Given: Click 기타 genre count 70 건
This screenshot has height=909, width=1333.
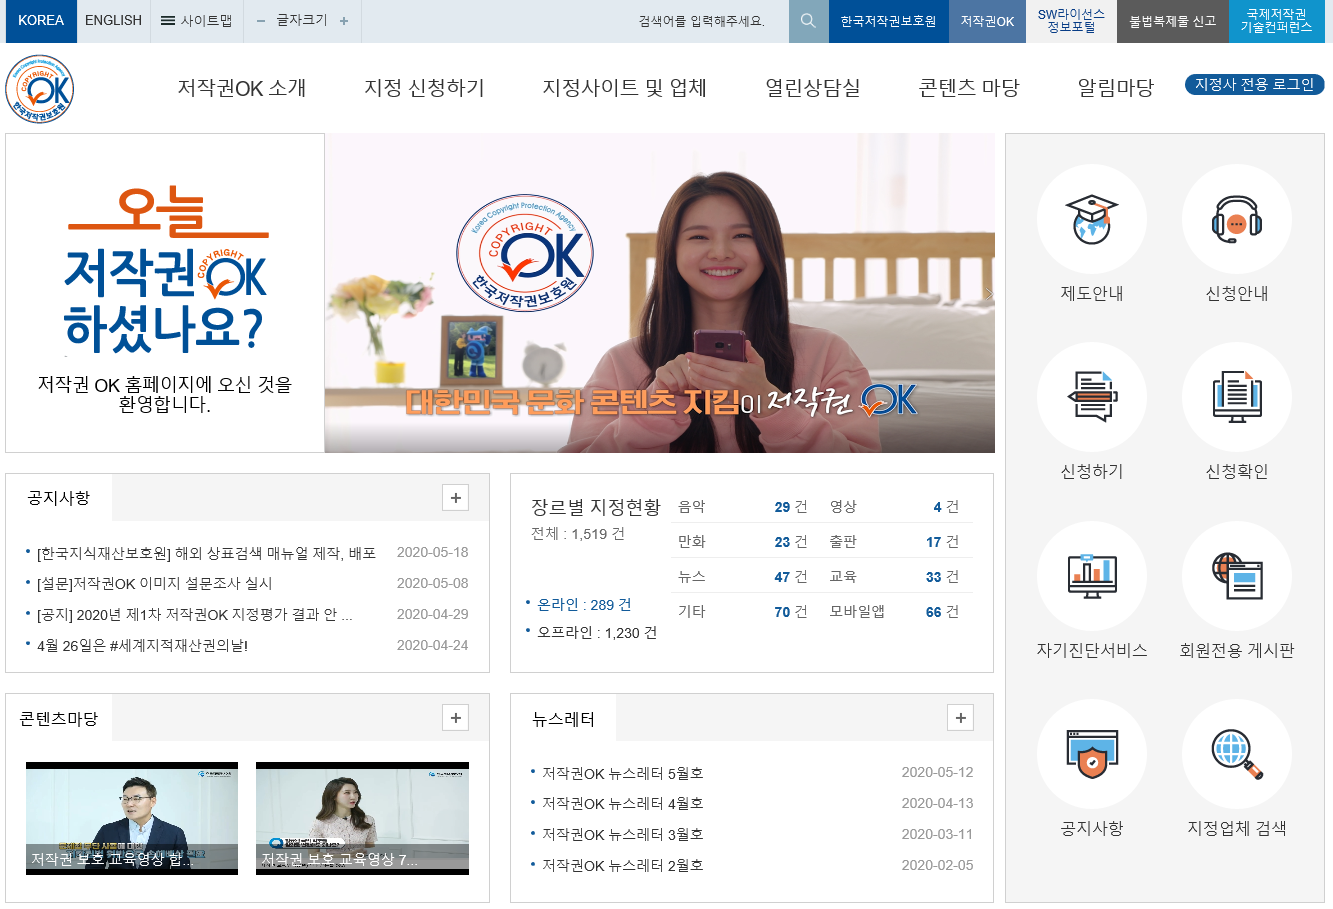Looking at the screenshot, I should click(790, 612).
